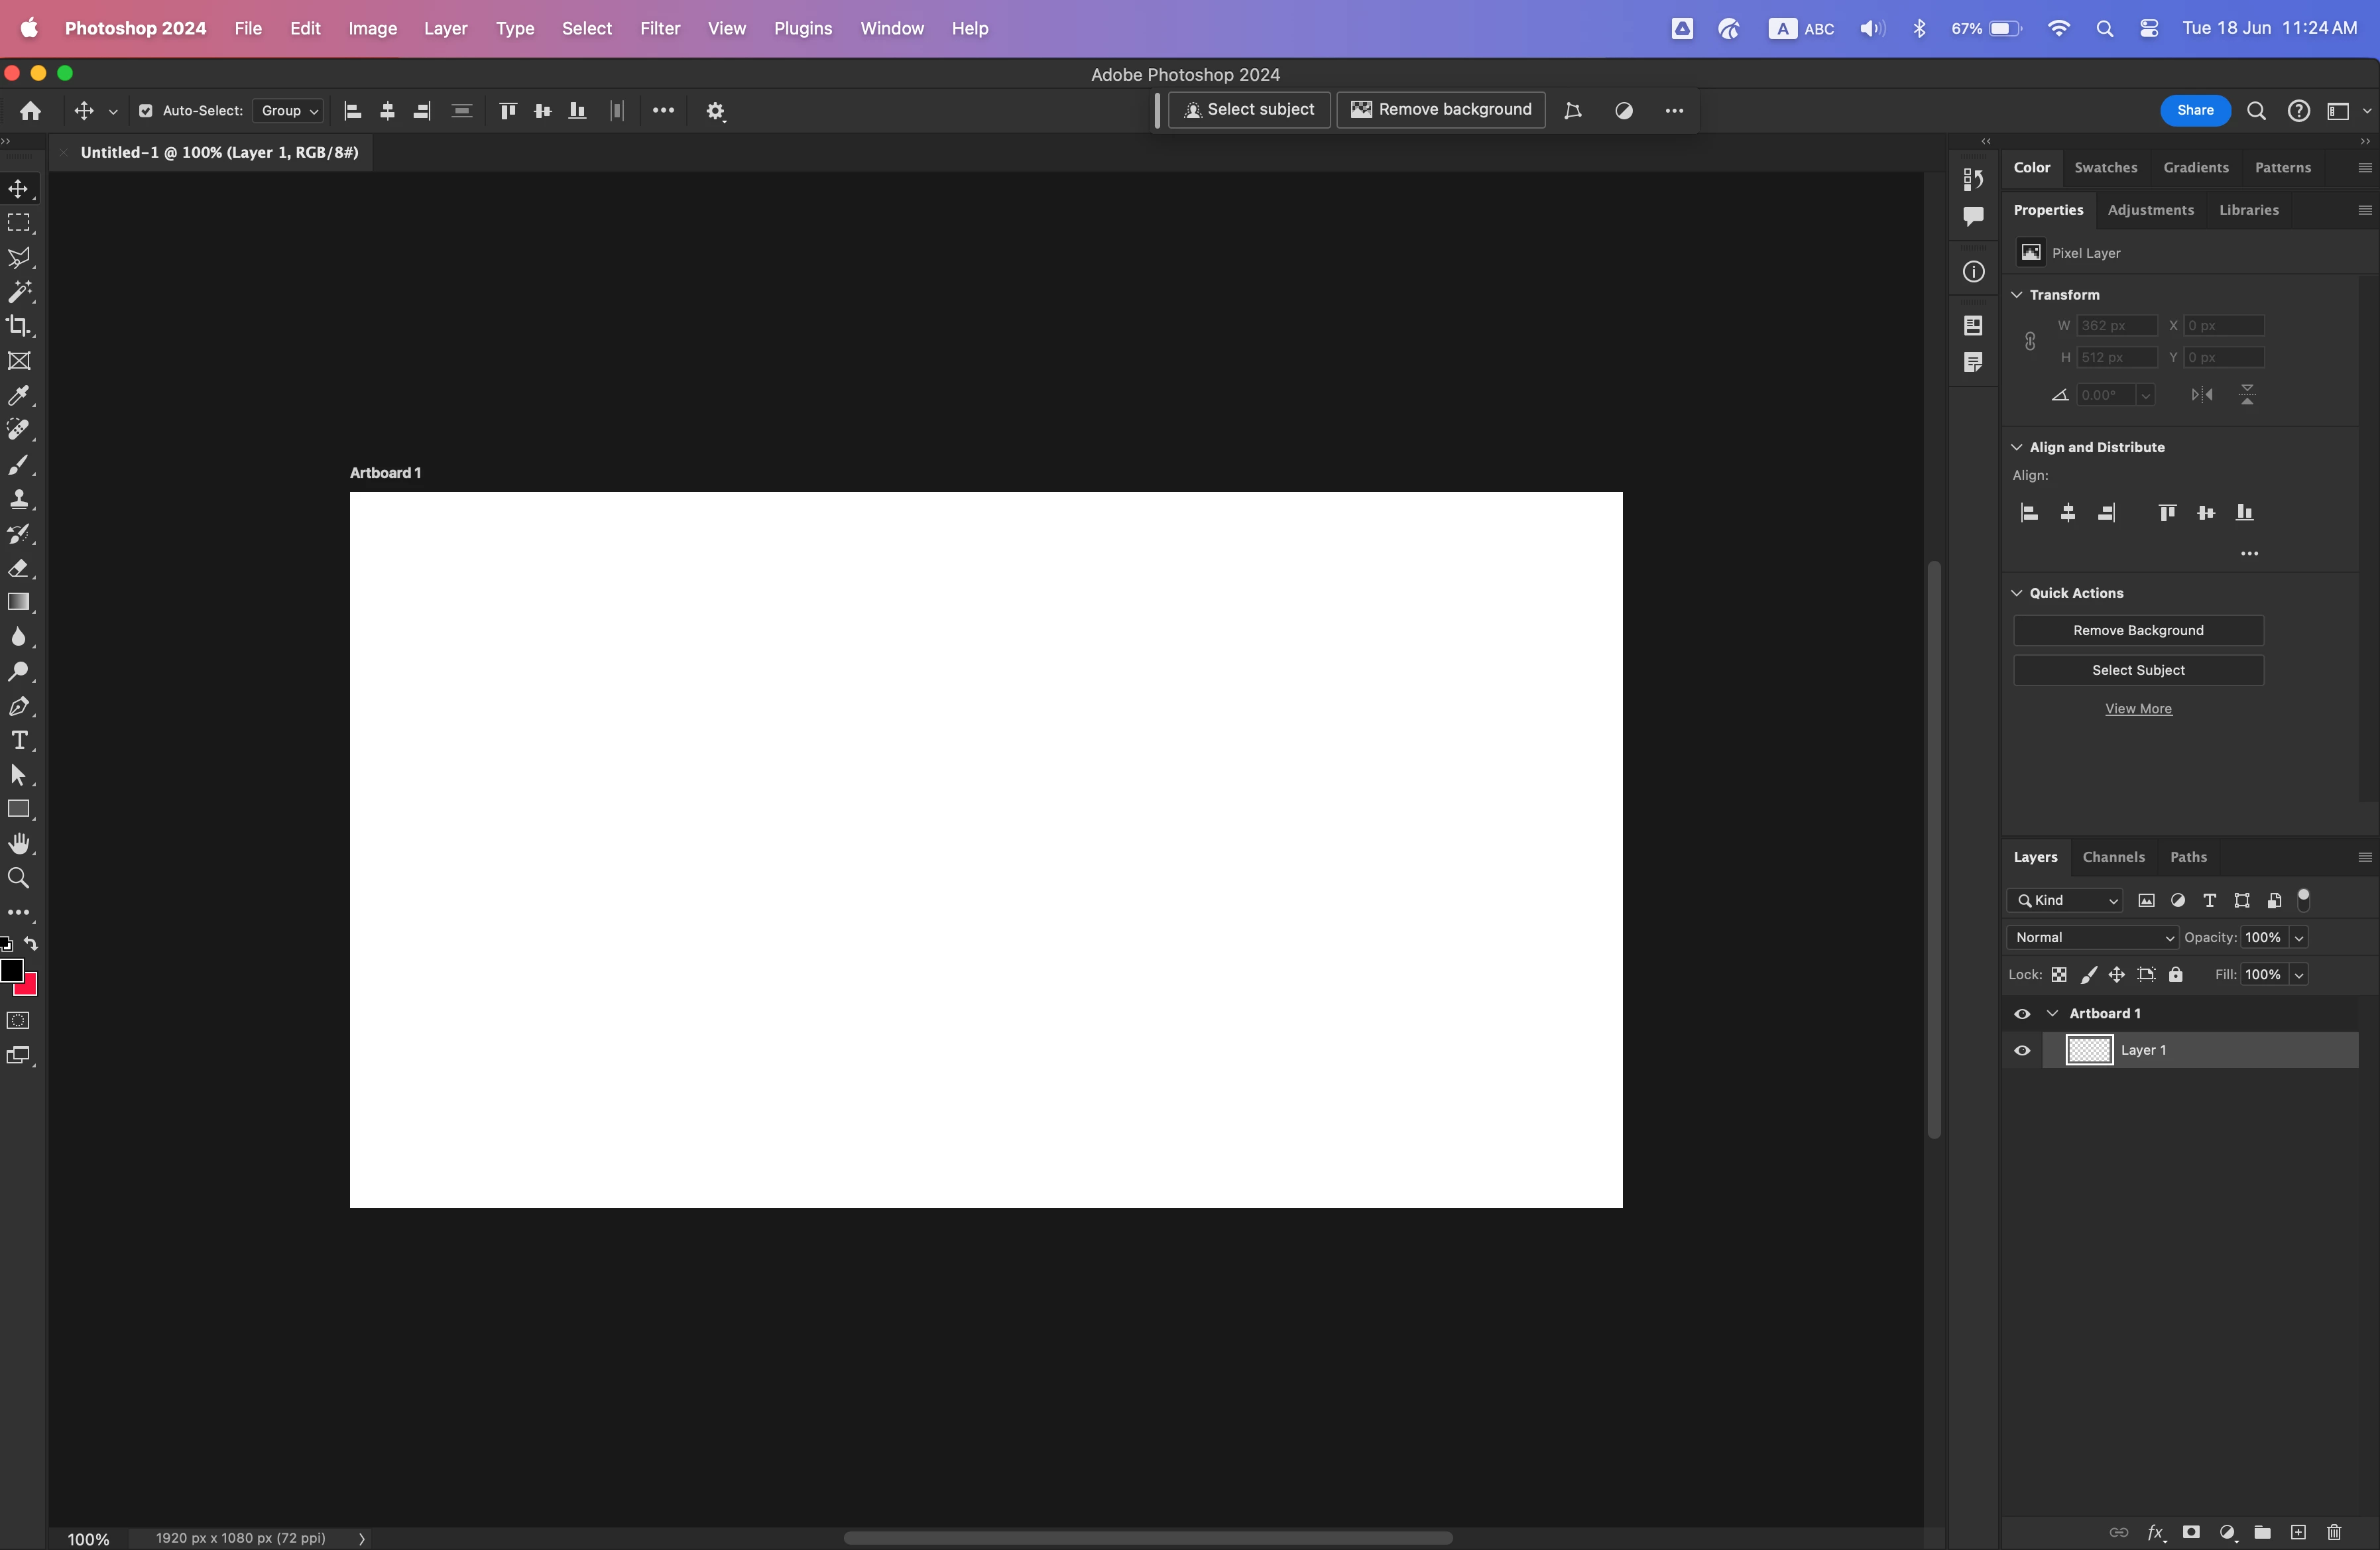Select the Horizontal Type tool
Image resolution: width=2380 pixels, height=1550 pixels.
pyautogui.click(x=19, y=741)
